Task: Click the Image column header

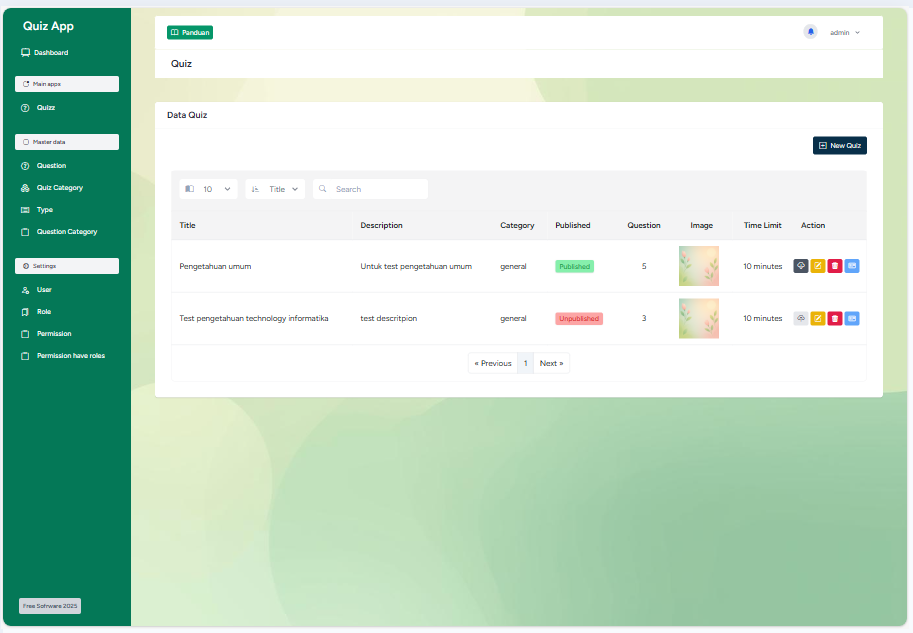Action: pos(702,225)
